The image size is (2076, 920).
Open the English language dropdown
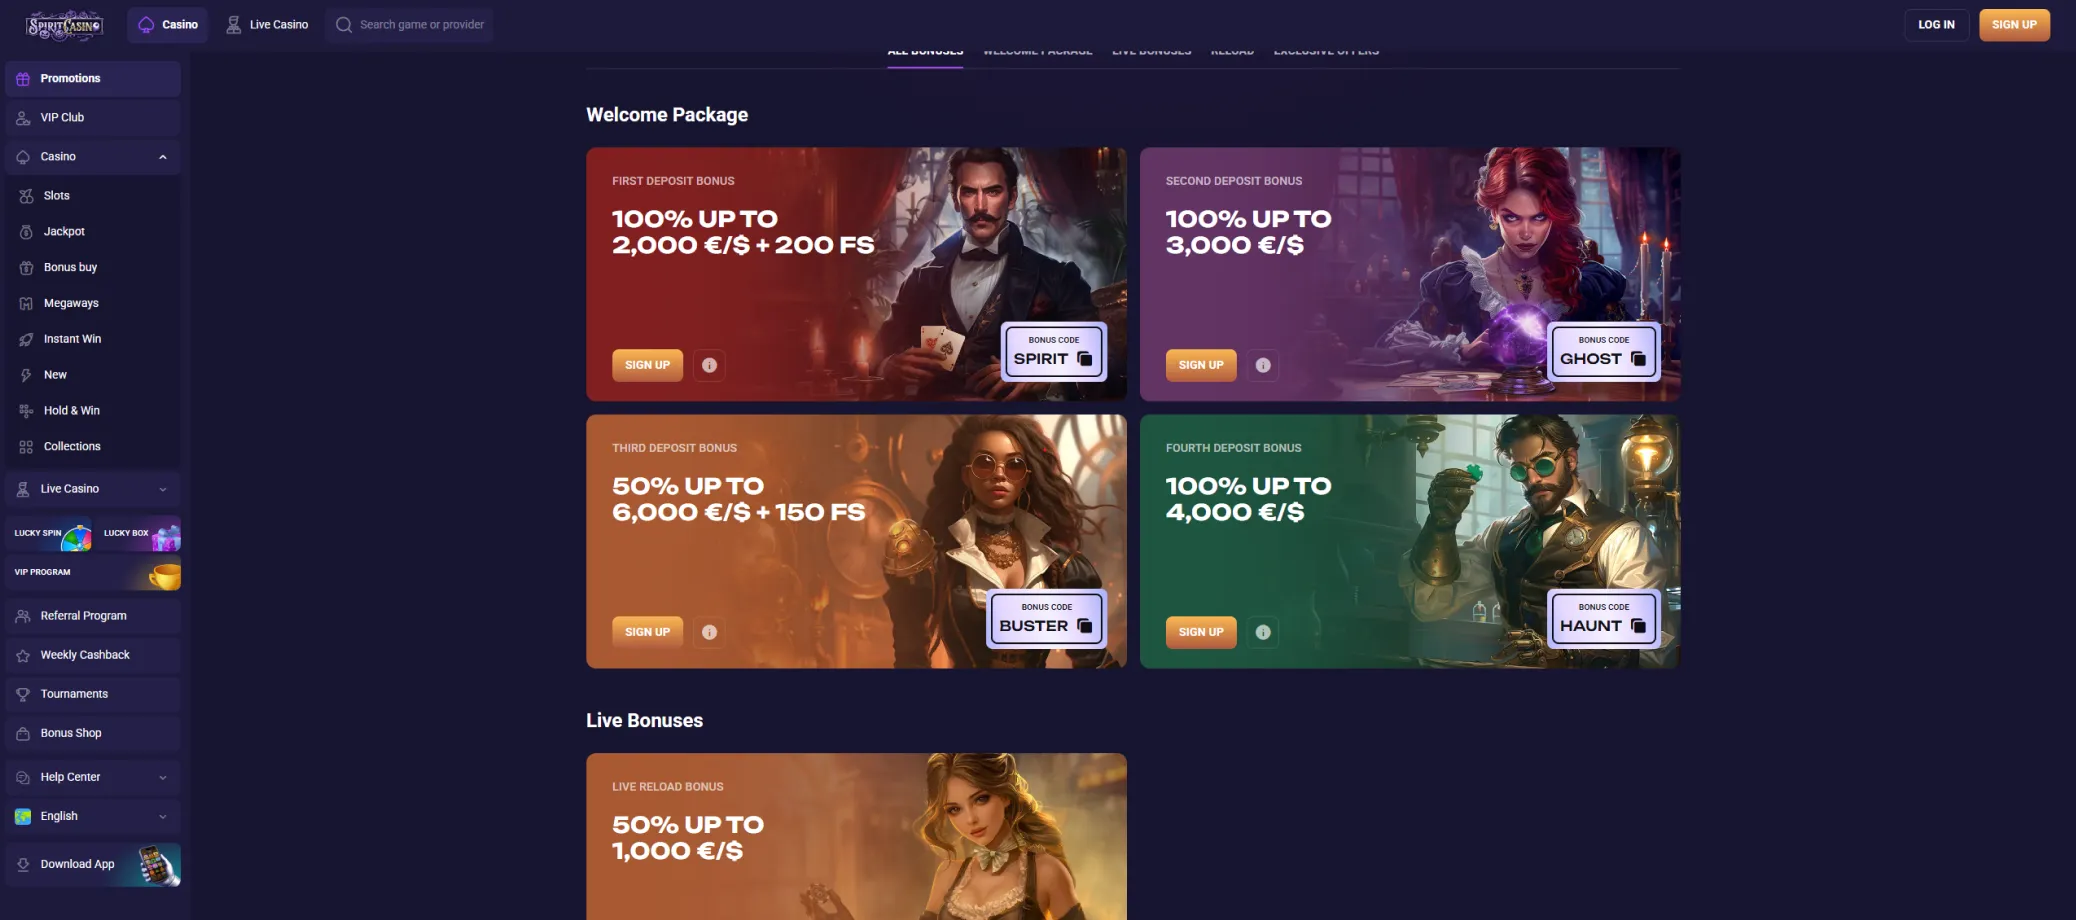pos(93,816)
